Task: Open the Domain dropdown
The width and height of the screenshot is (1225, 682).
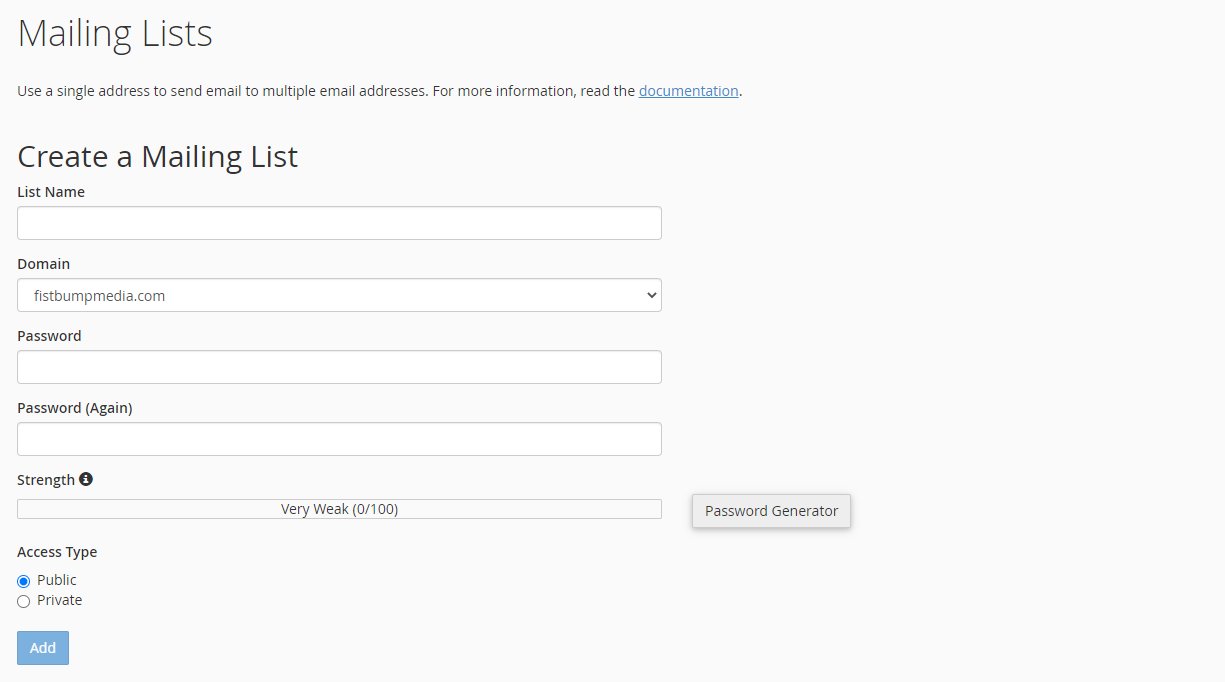Action: tap(339, 295)
